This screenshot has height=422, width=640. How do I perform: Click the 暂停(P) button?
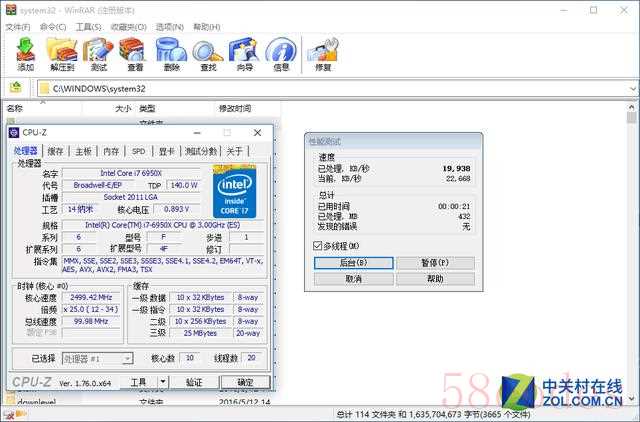[x=435, y=263]
